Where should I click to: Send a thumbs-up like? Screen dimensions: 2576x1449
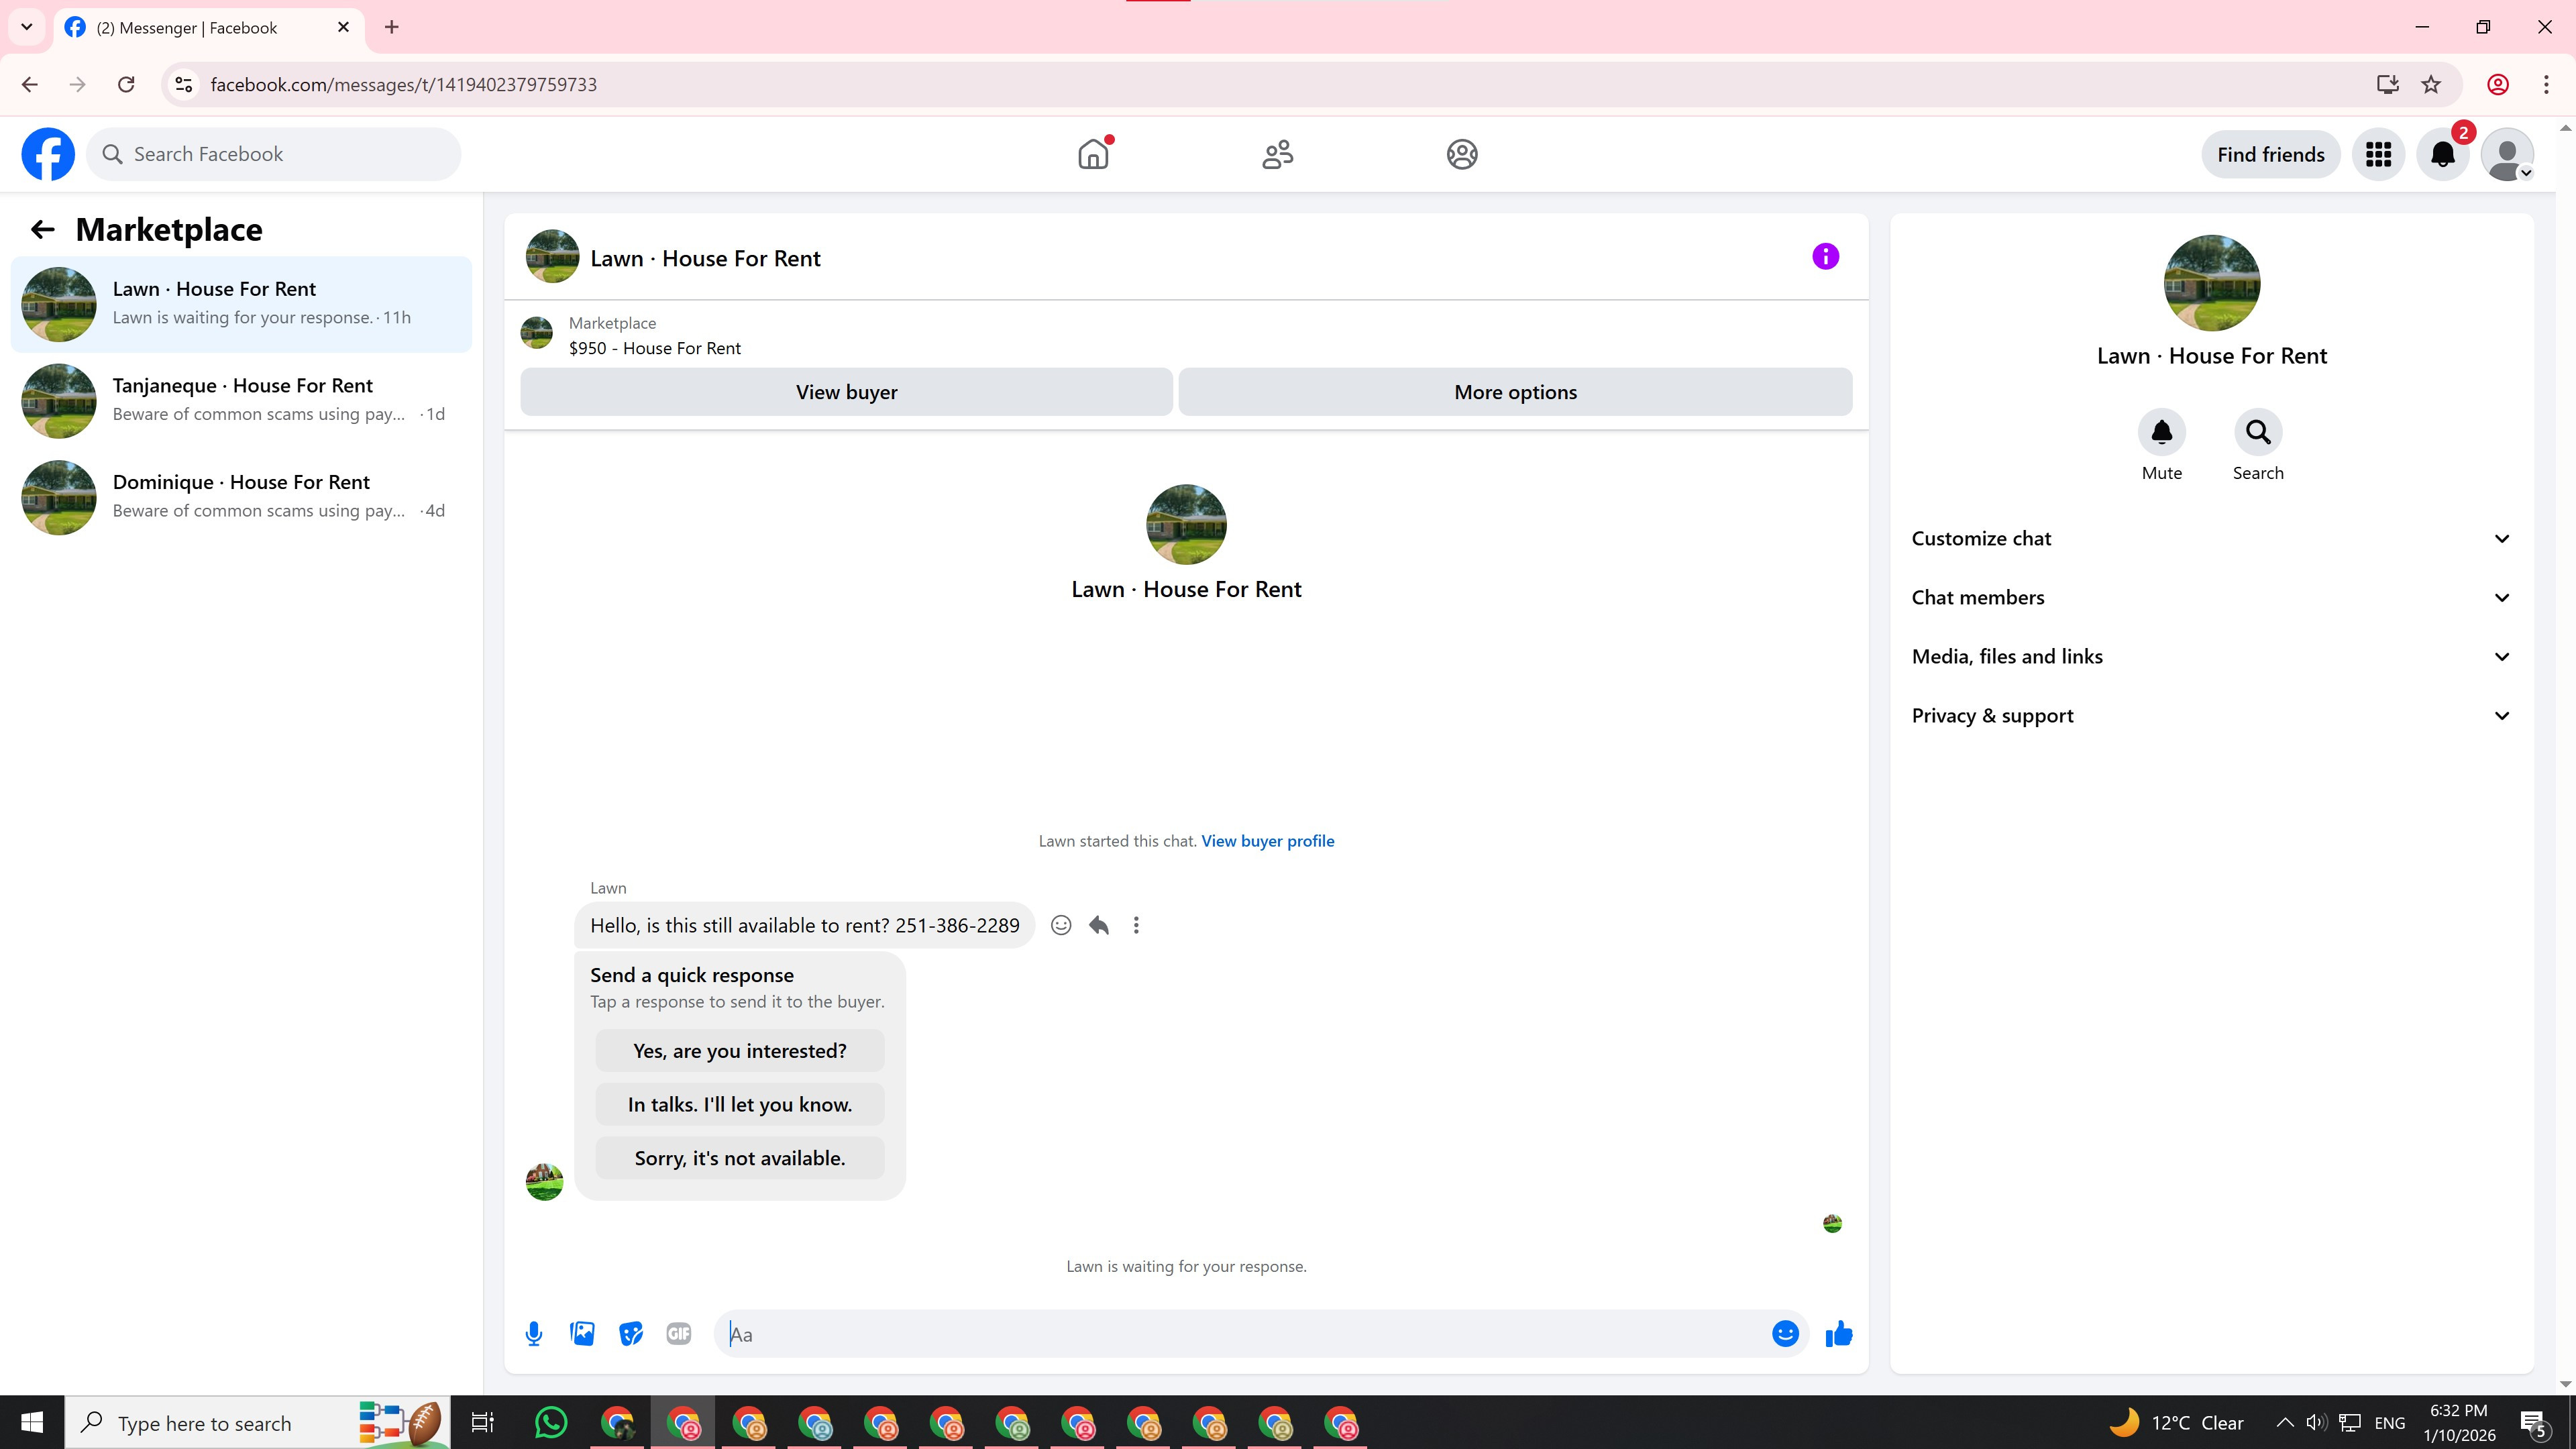pos(1838,1333)
